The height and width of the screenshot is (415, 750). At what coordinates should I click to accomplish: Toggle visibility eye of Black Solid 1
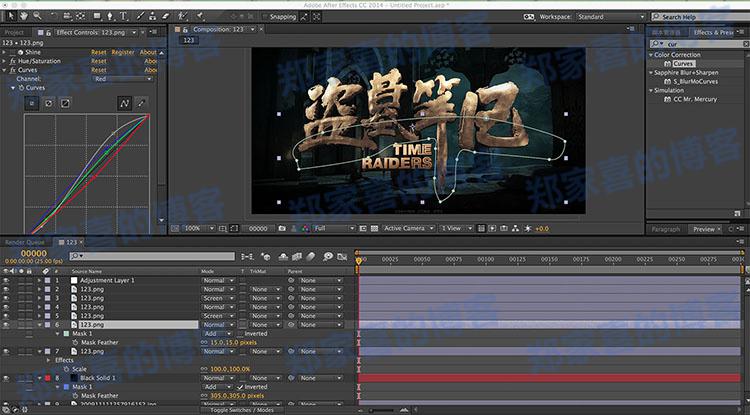point(6,378)
